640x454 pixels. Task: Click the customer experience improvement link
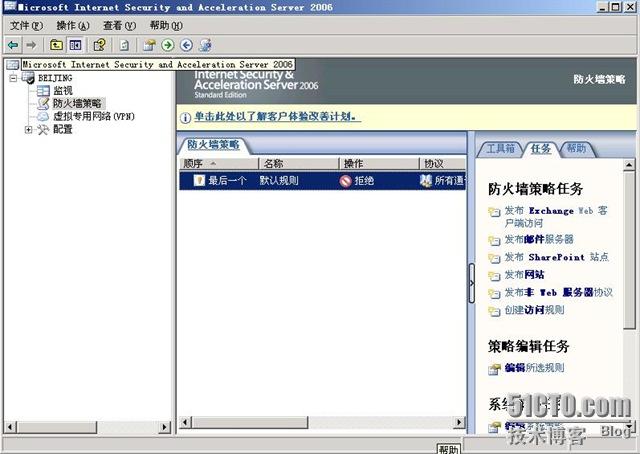[278, 117]
